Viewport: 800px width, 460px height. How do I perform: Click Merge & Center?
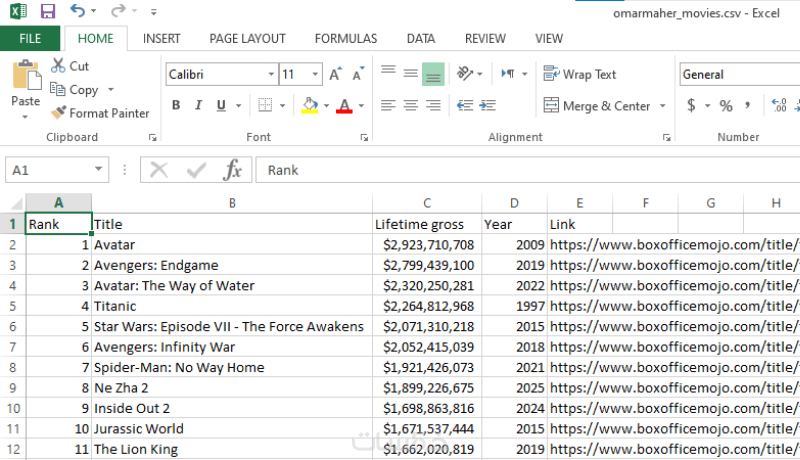point(597,106)
